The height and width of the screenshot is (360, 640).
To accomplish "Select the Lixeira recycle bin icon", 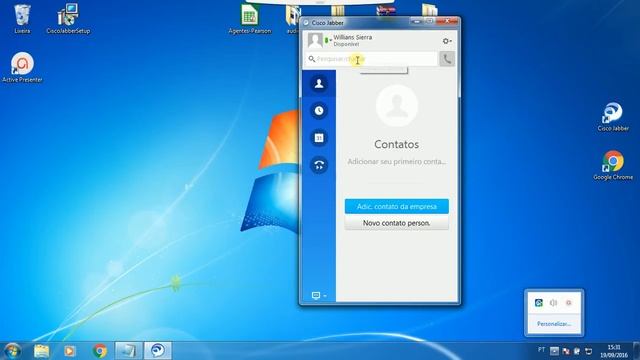I will coord(22,19).
